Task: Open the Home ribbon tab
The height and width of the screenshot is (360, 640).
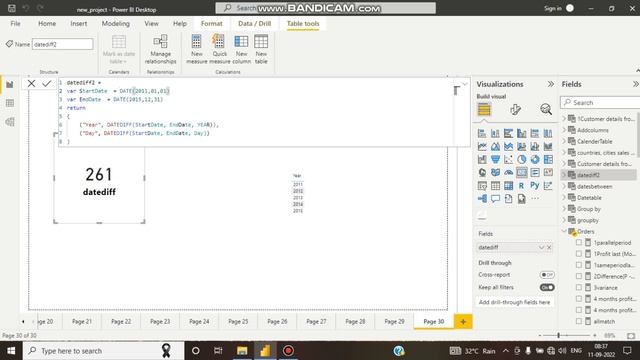Action: [x=47, y=24]
